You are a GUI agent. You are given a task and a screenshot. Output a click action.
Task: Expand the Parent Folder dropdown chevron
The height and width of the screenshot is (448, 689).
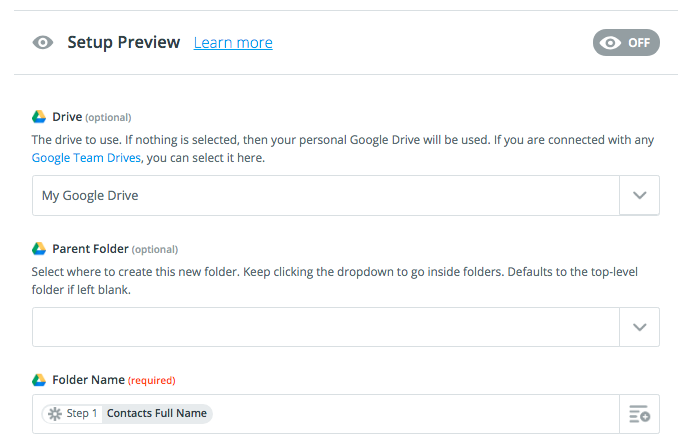pos(639,327)
